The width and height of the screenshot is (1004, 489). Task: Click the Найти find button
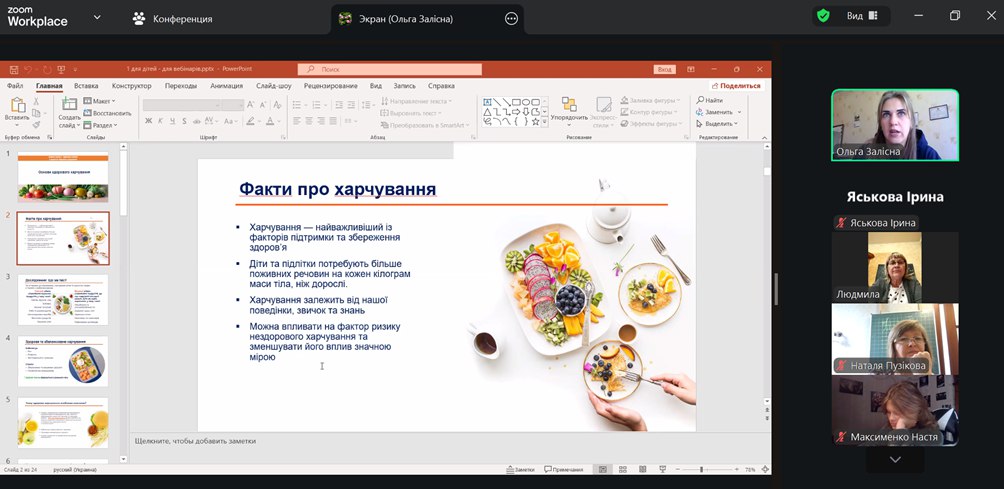click(711, 100)
